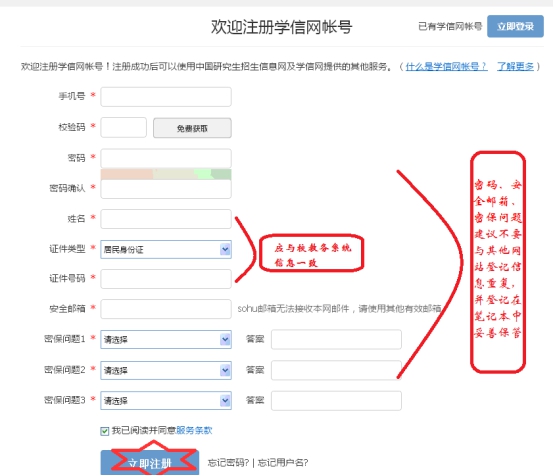Open the 什么是学信网帐号 link
Viewport: 554px width, 476px height.
(x=447, y=66)
